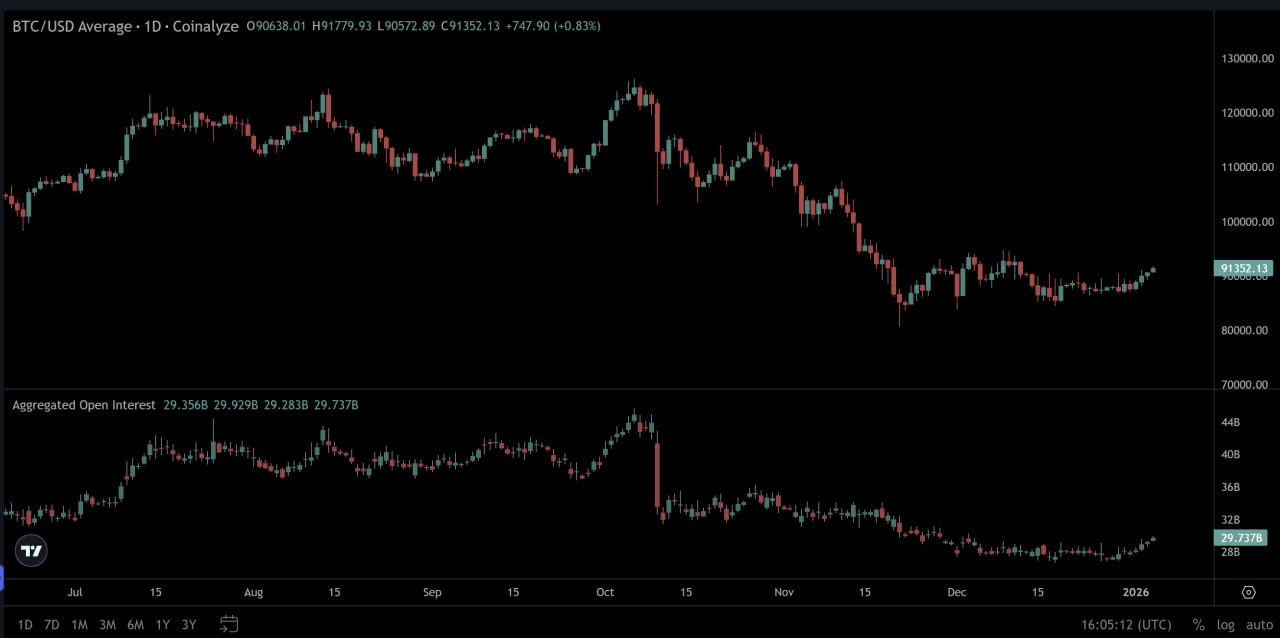This screenshot has width=1280, height=638.
Task: Switch to the 1M range tab
Action: [x=79, y=624]
